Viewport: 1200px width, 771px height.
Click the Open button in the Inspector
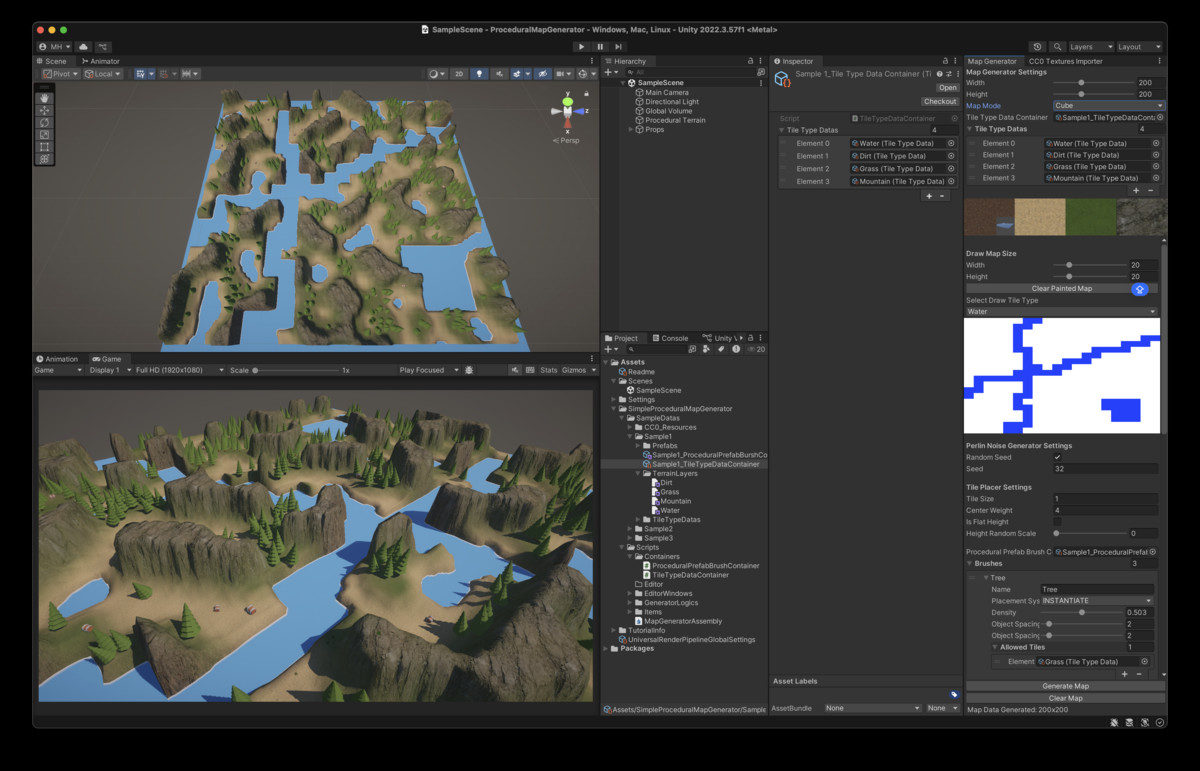[947, 88]
